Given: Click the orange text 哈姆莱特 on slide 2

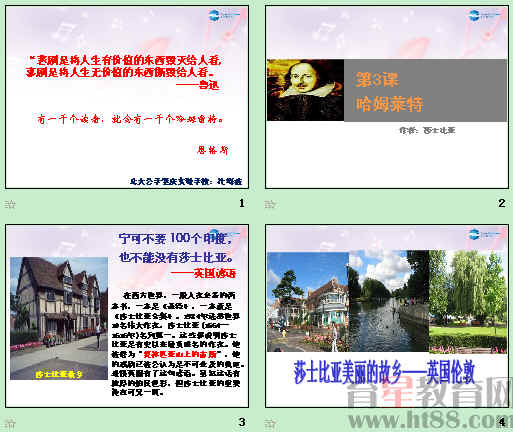Looking at the screenshot, I should pyautogui.click(x=389, y=104).
